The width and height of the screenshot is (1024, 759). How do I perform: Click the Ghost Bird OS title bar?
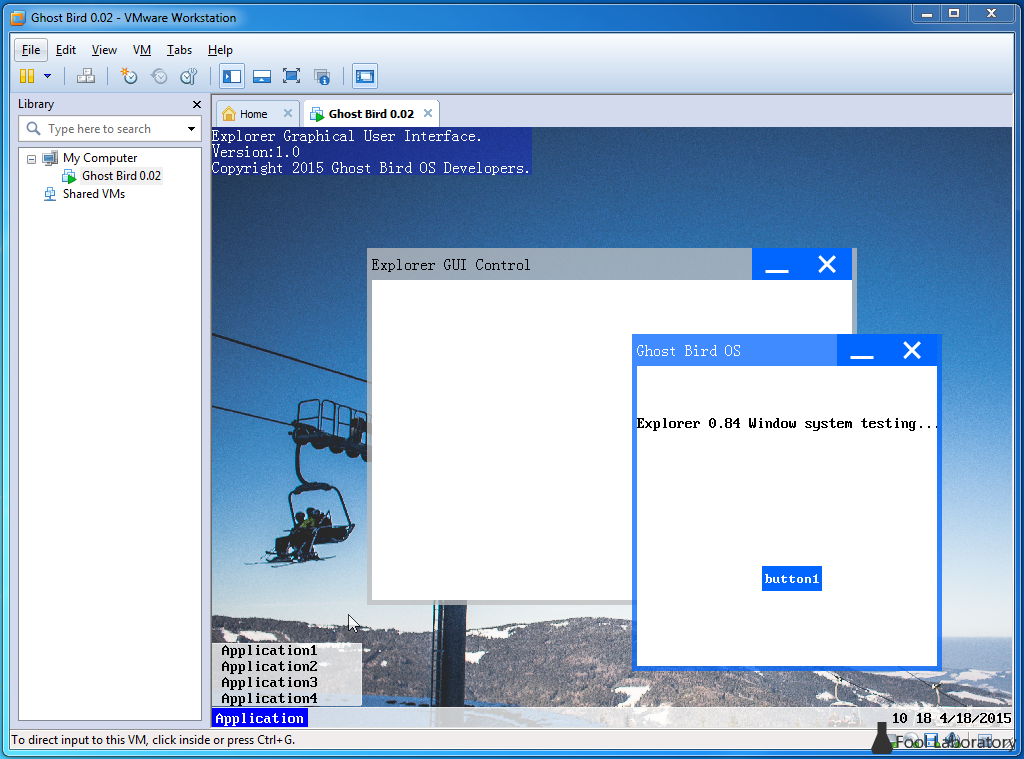735,351
